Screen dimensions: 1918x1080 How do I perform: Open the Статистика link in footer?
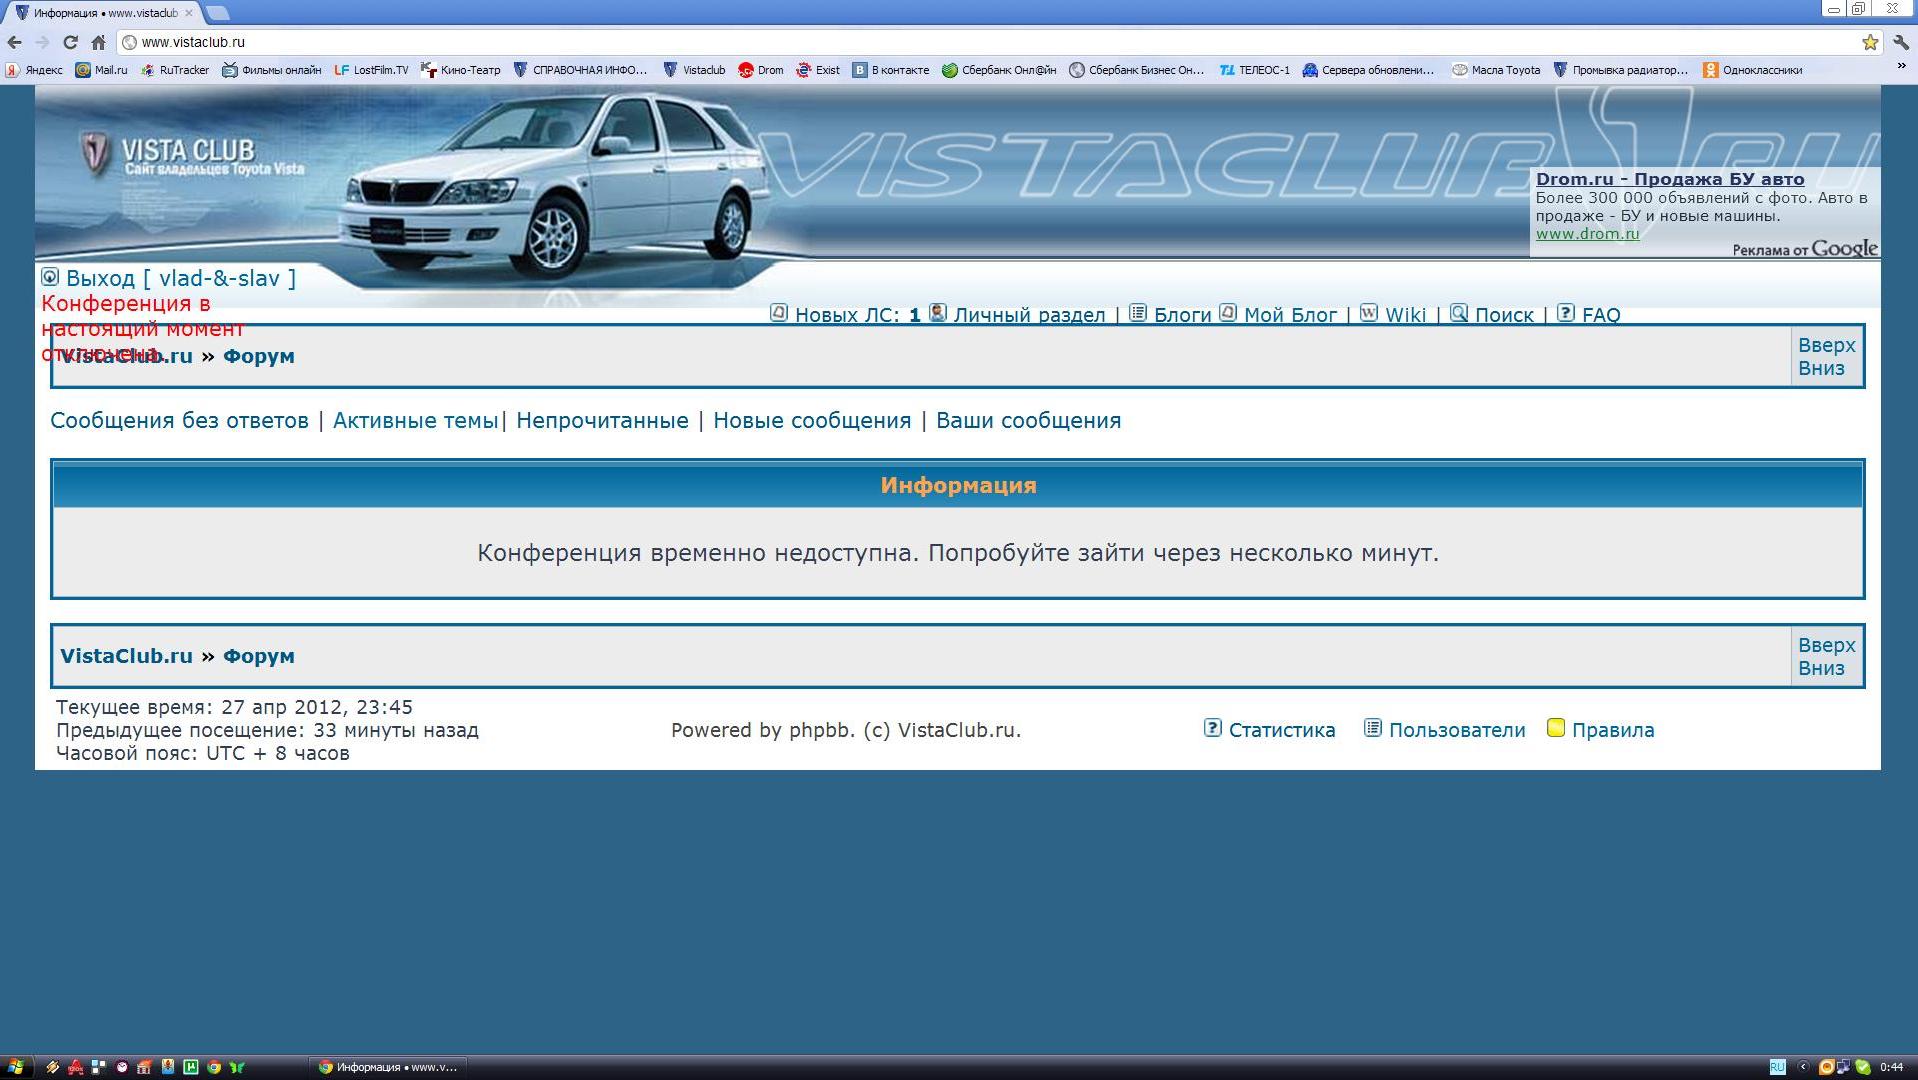tap(1281, 730)
